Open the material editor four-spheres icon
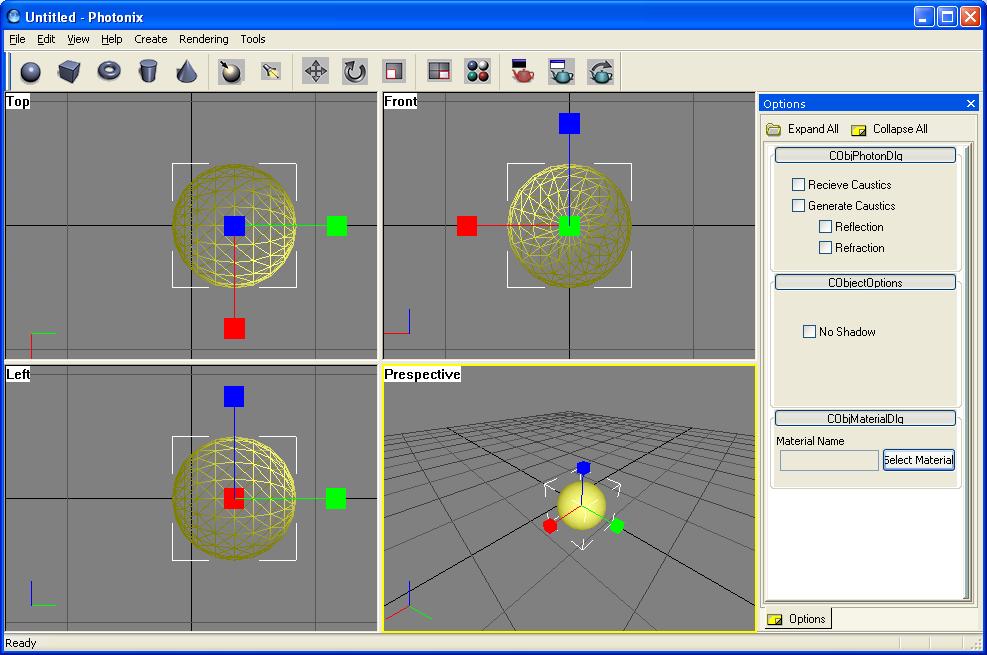Screen dimensions: 987x655 click(478, 72)
